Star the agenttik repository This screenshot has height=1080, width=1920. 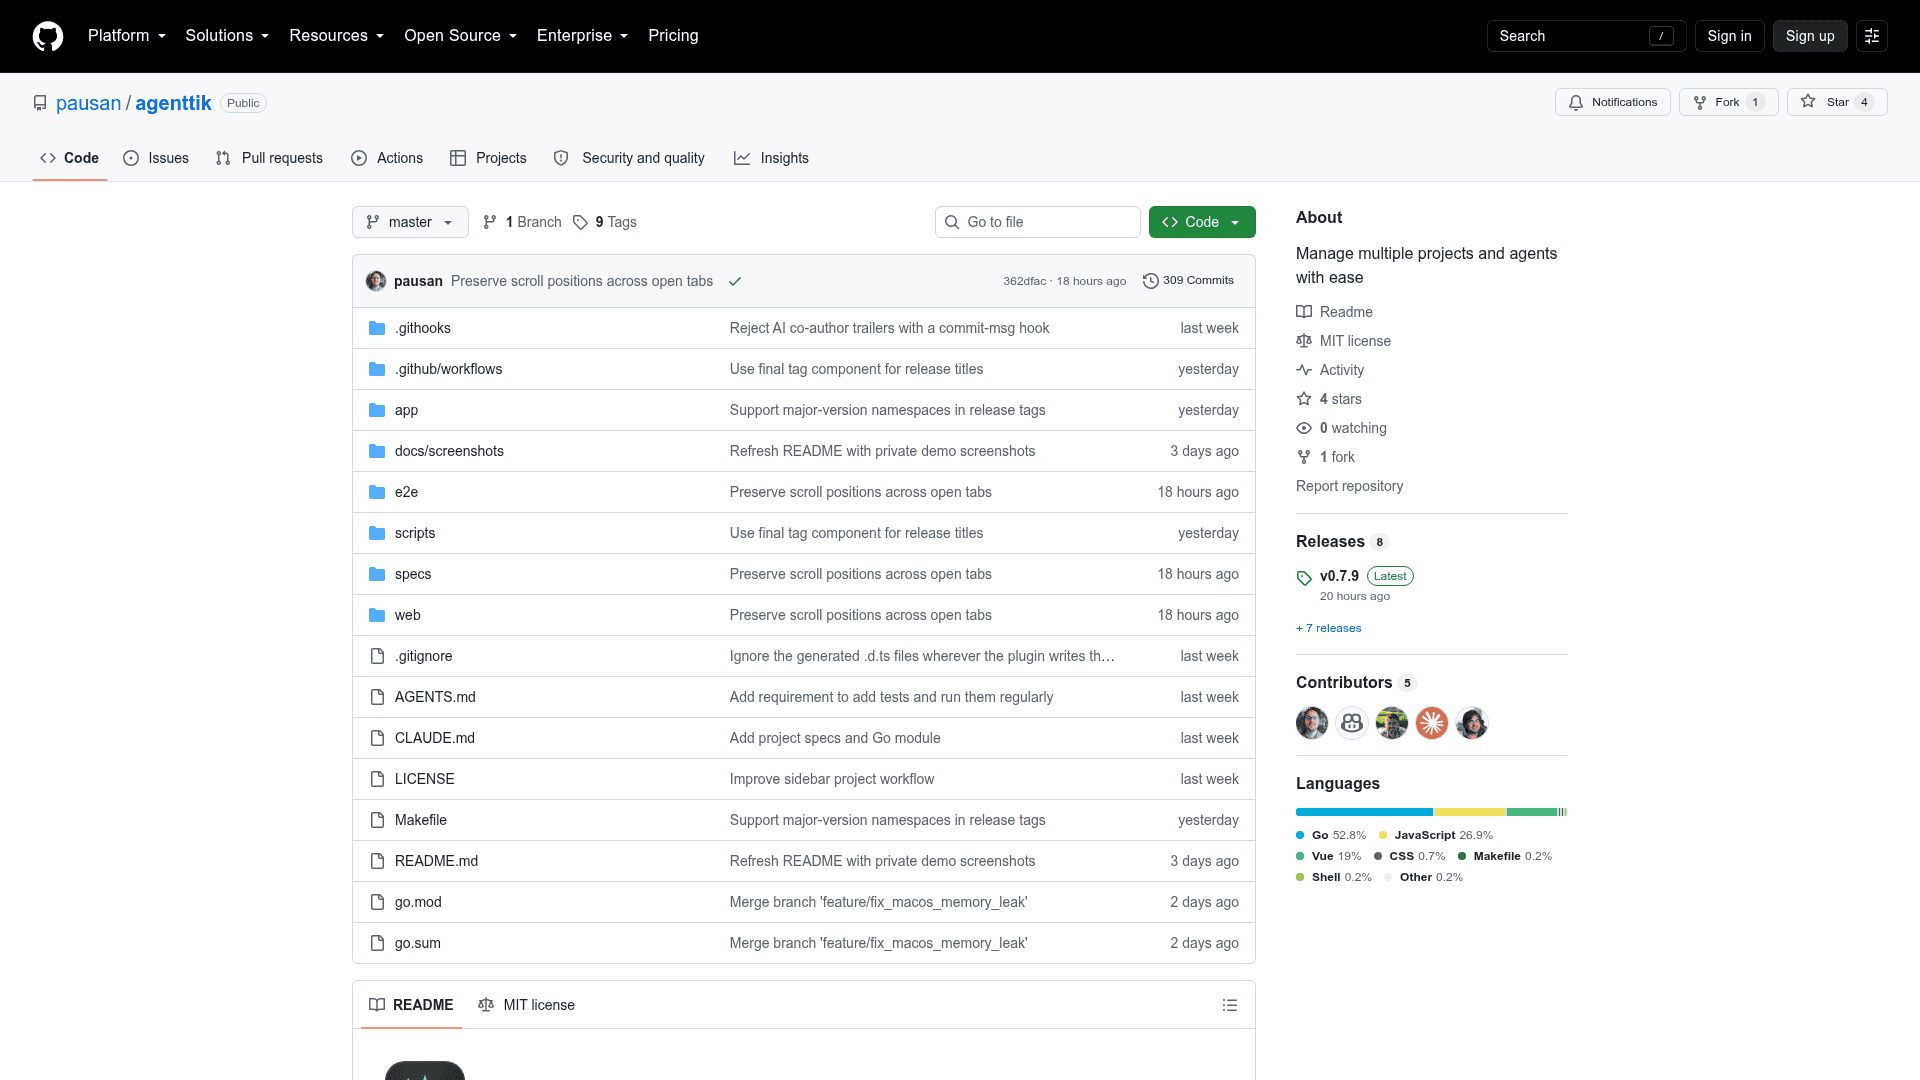(1837, 102)
